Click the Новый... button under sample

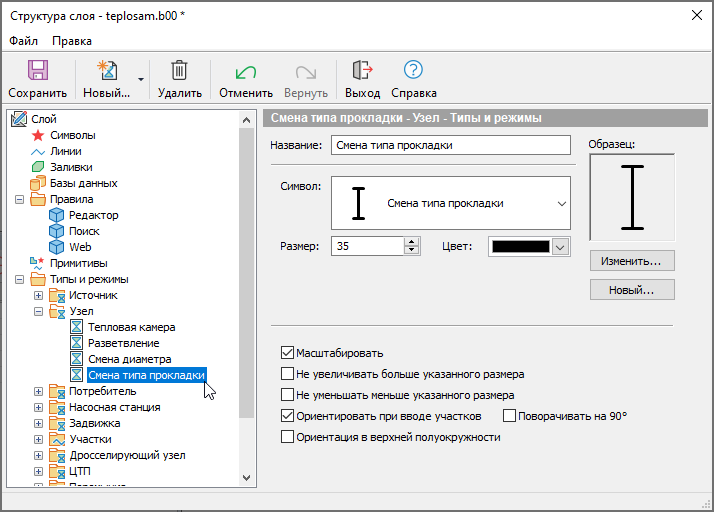[631, 290]
